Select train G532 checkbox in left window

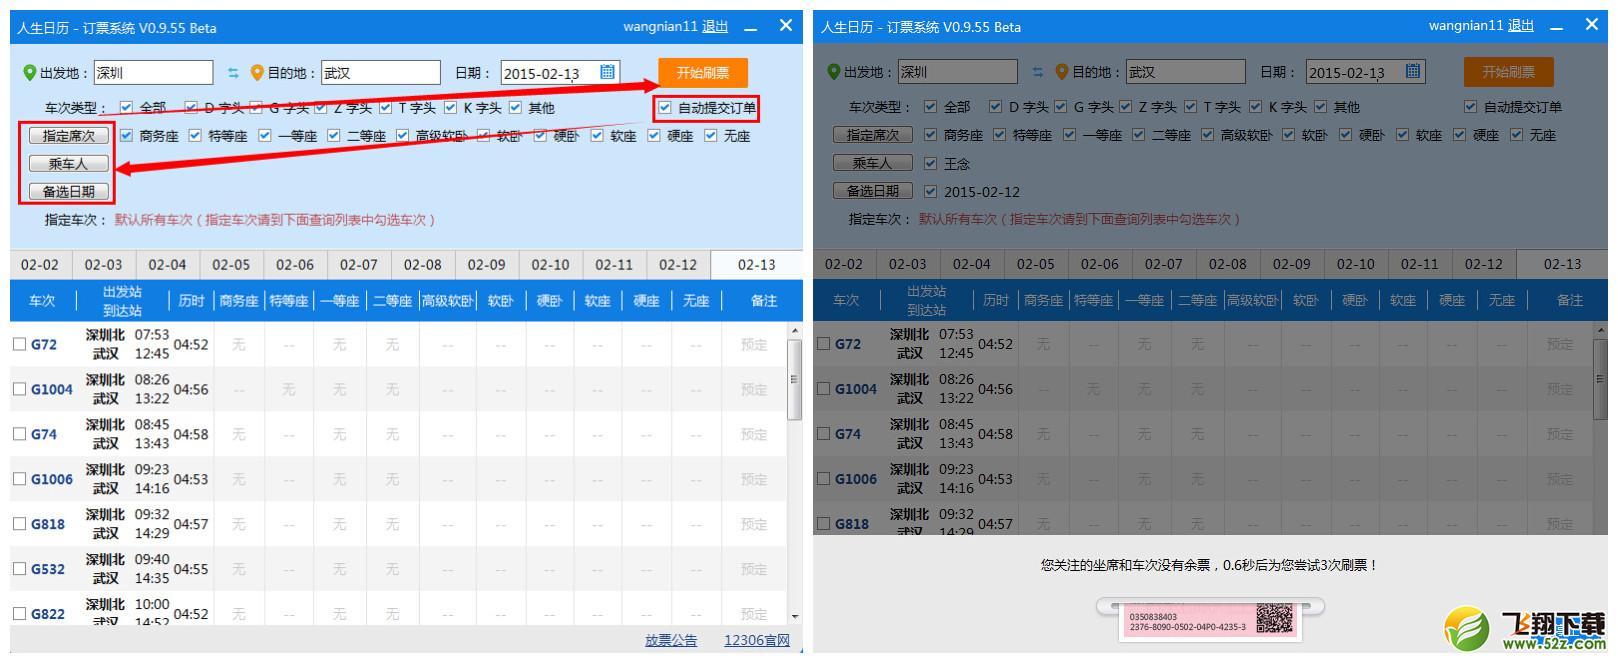pos(19,569)
